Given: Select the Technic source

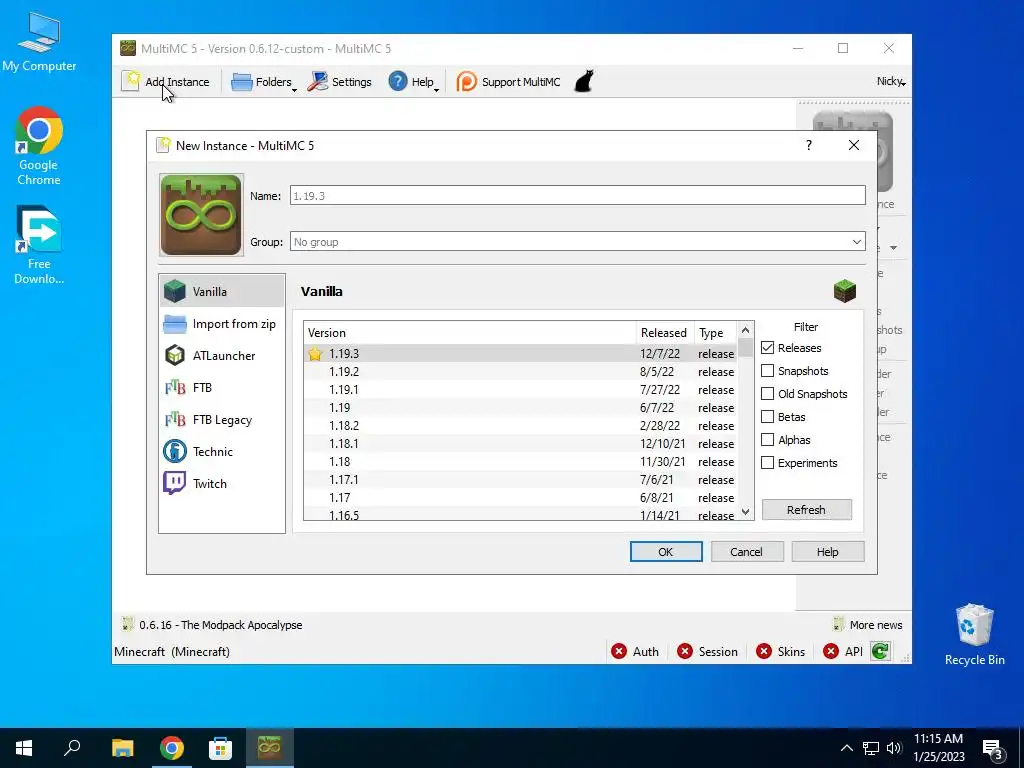Looking at the screenshot, I should [222, 451].
